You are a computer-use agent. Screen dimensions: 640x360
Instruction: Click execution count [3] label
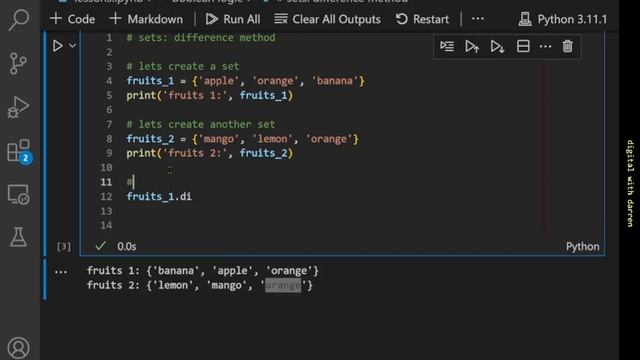(64, 247)
